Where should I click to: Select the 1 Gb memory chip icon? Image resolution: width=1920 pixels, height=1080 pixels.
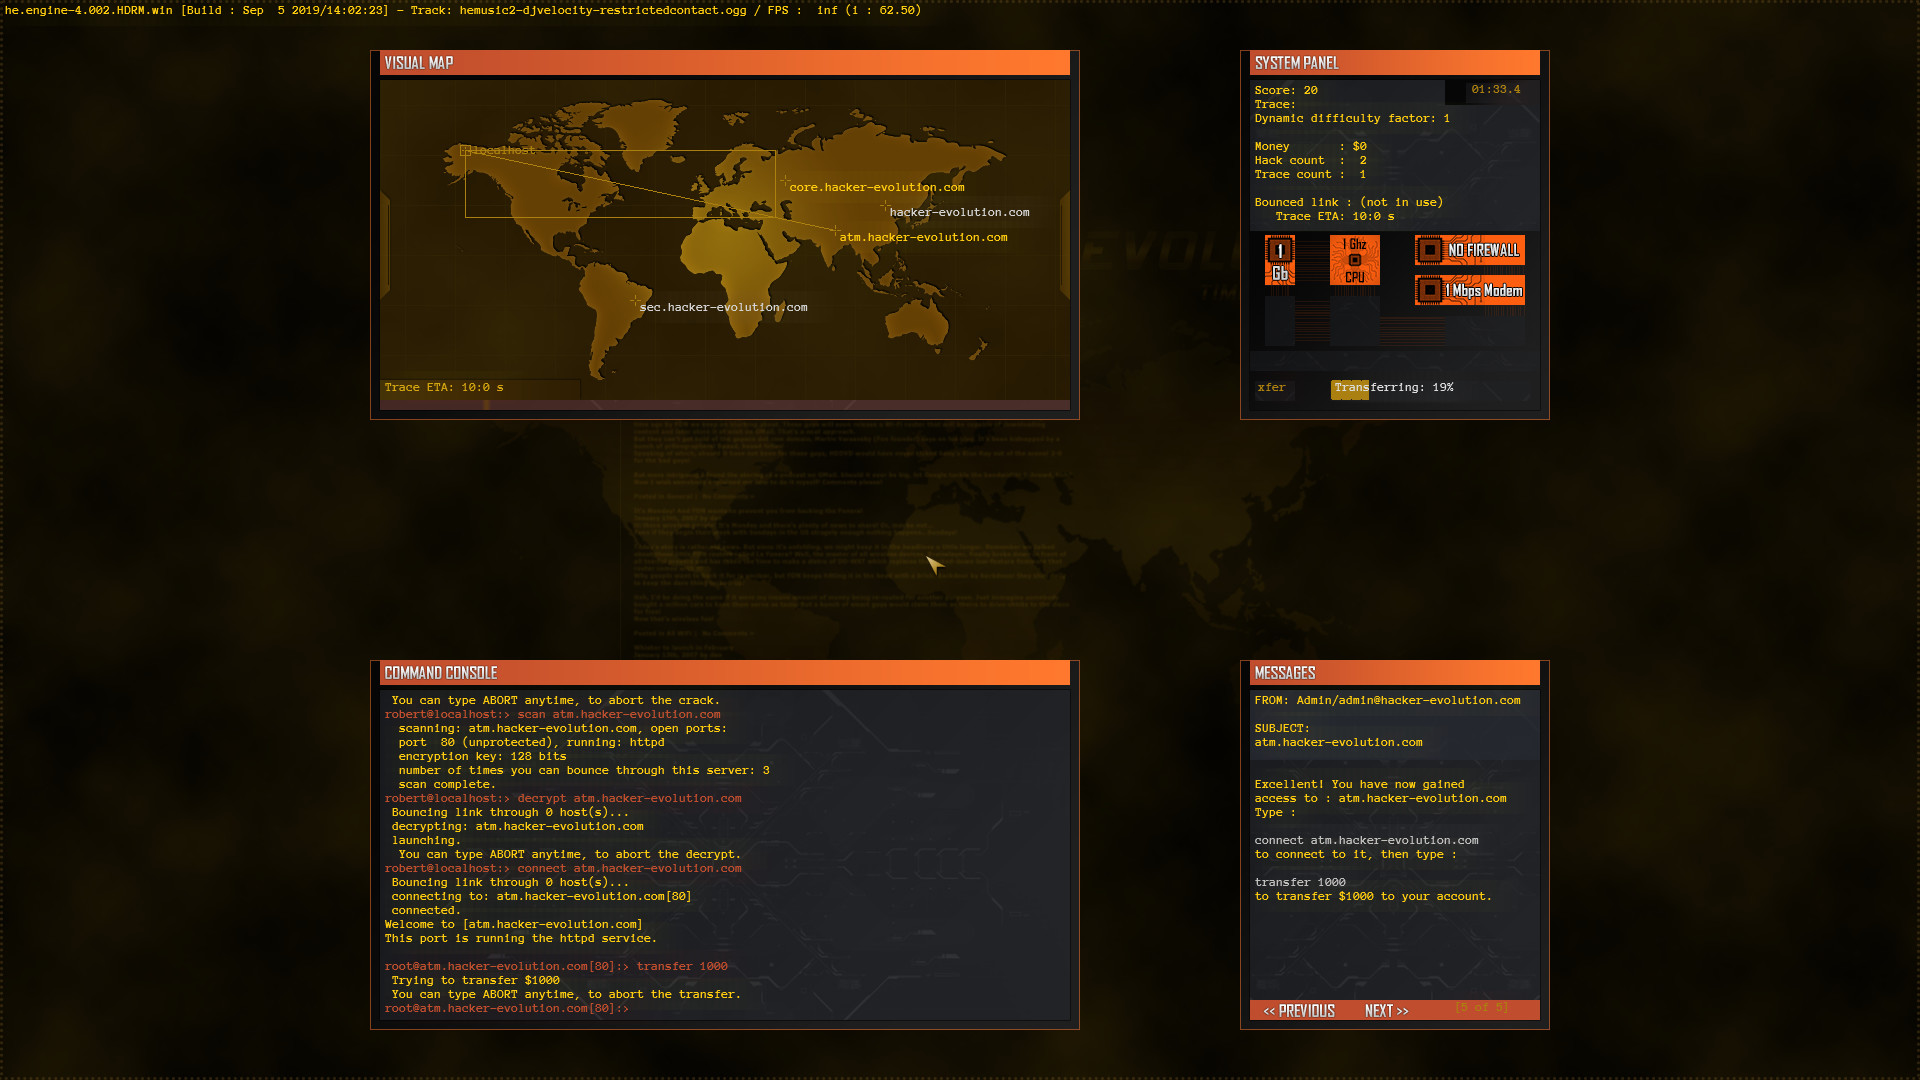pos(1280,258)
